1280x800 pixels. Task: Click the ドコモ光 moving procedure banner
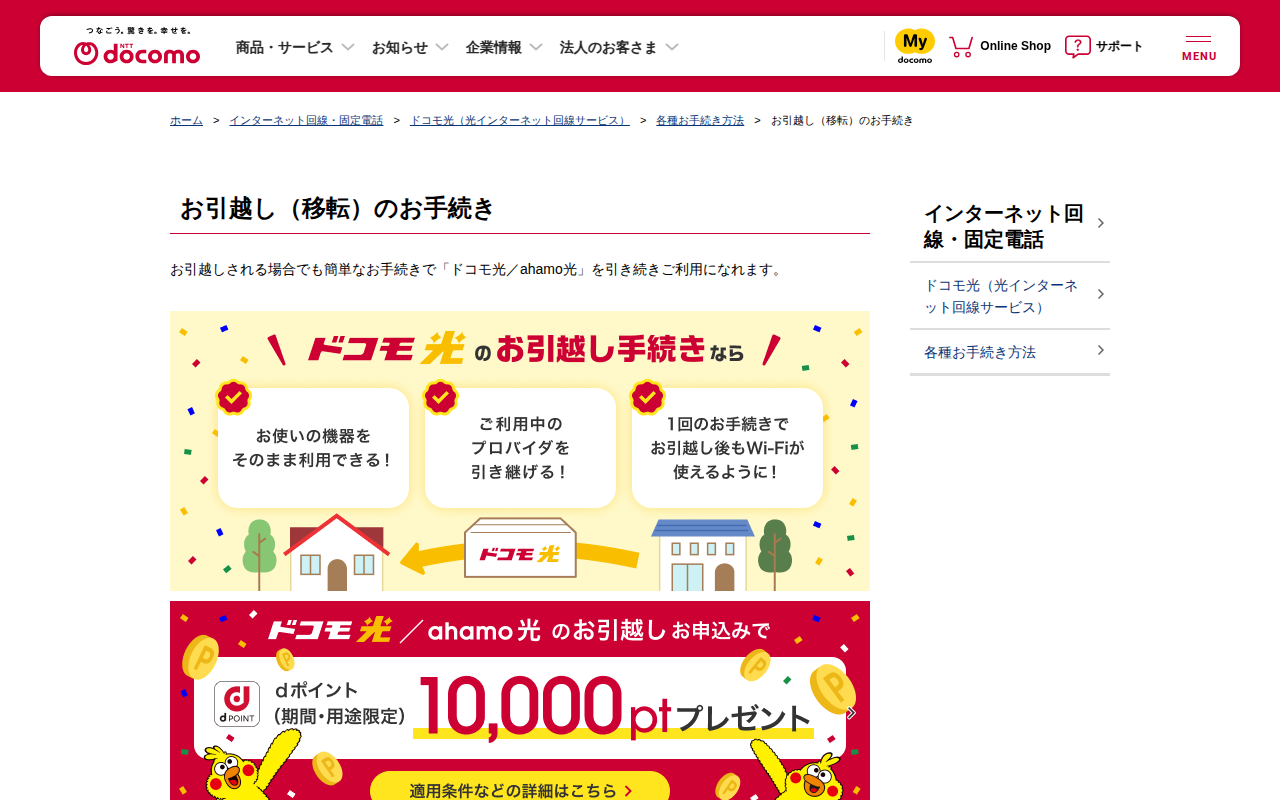[x=520, y=451]
